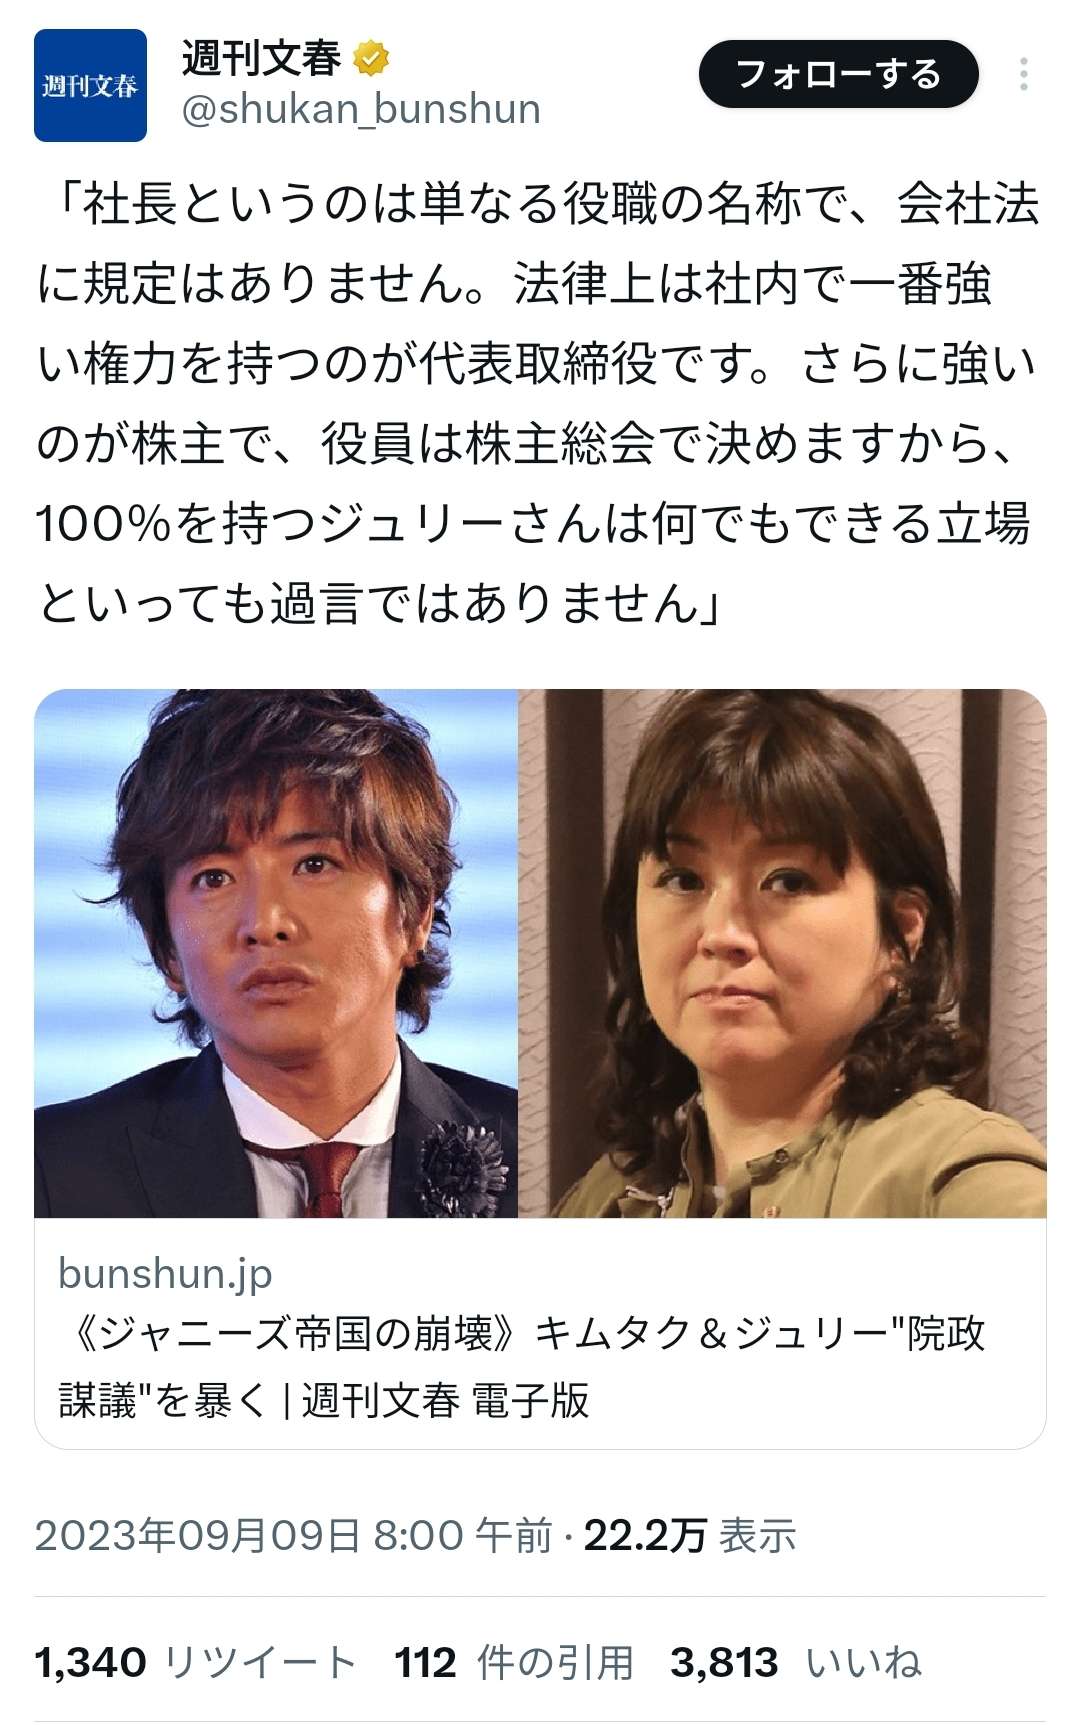Show the 3,813 いいね likes list
This screenshot has height=1725, width=1079.
point(796,1663)
